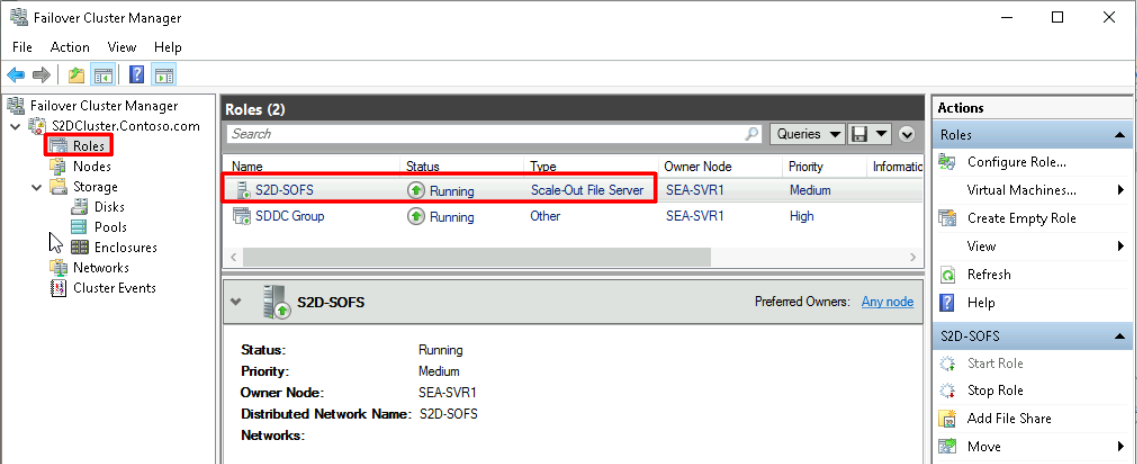Open the Action menu
The height and width of the screenshot is (464, 1137).
click(x=70, y=47)
